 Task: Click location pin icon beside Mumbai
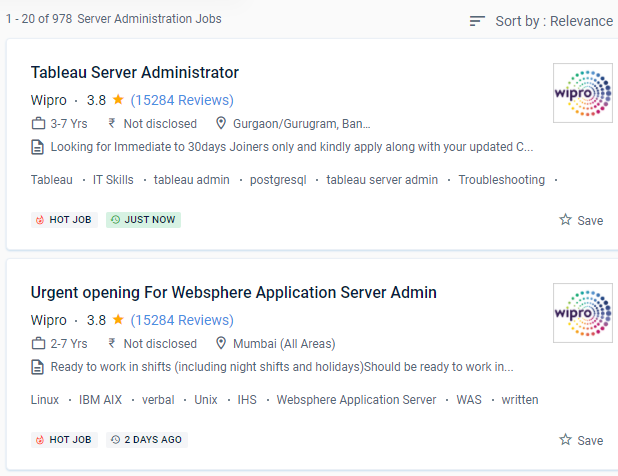[221, 344]
